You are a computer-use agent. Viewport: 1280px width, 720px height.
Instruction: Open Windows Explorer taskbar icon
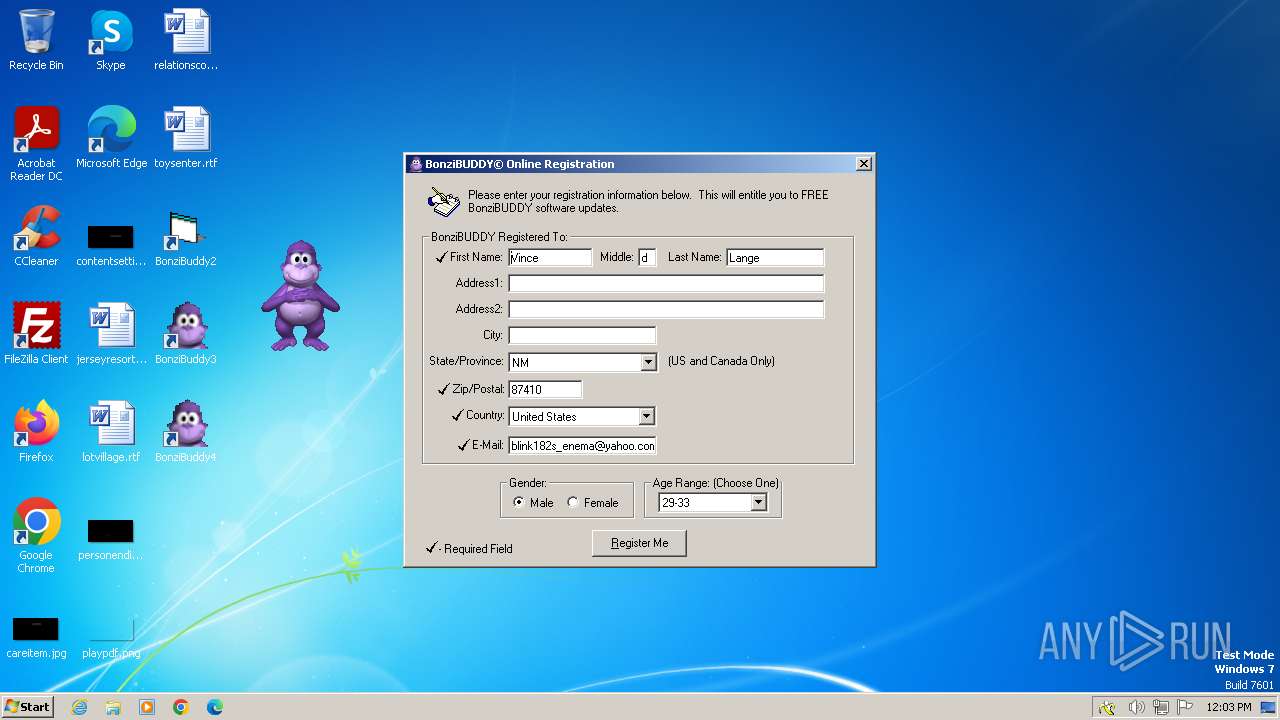point(113,707)
